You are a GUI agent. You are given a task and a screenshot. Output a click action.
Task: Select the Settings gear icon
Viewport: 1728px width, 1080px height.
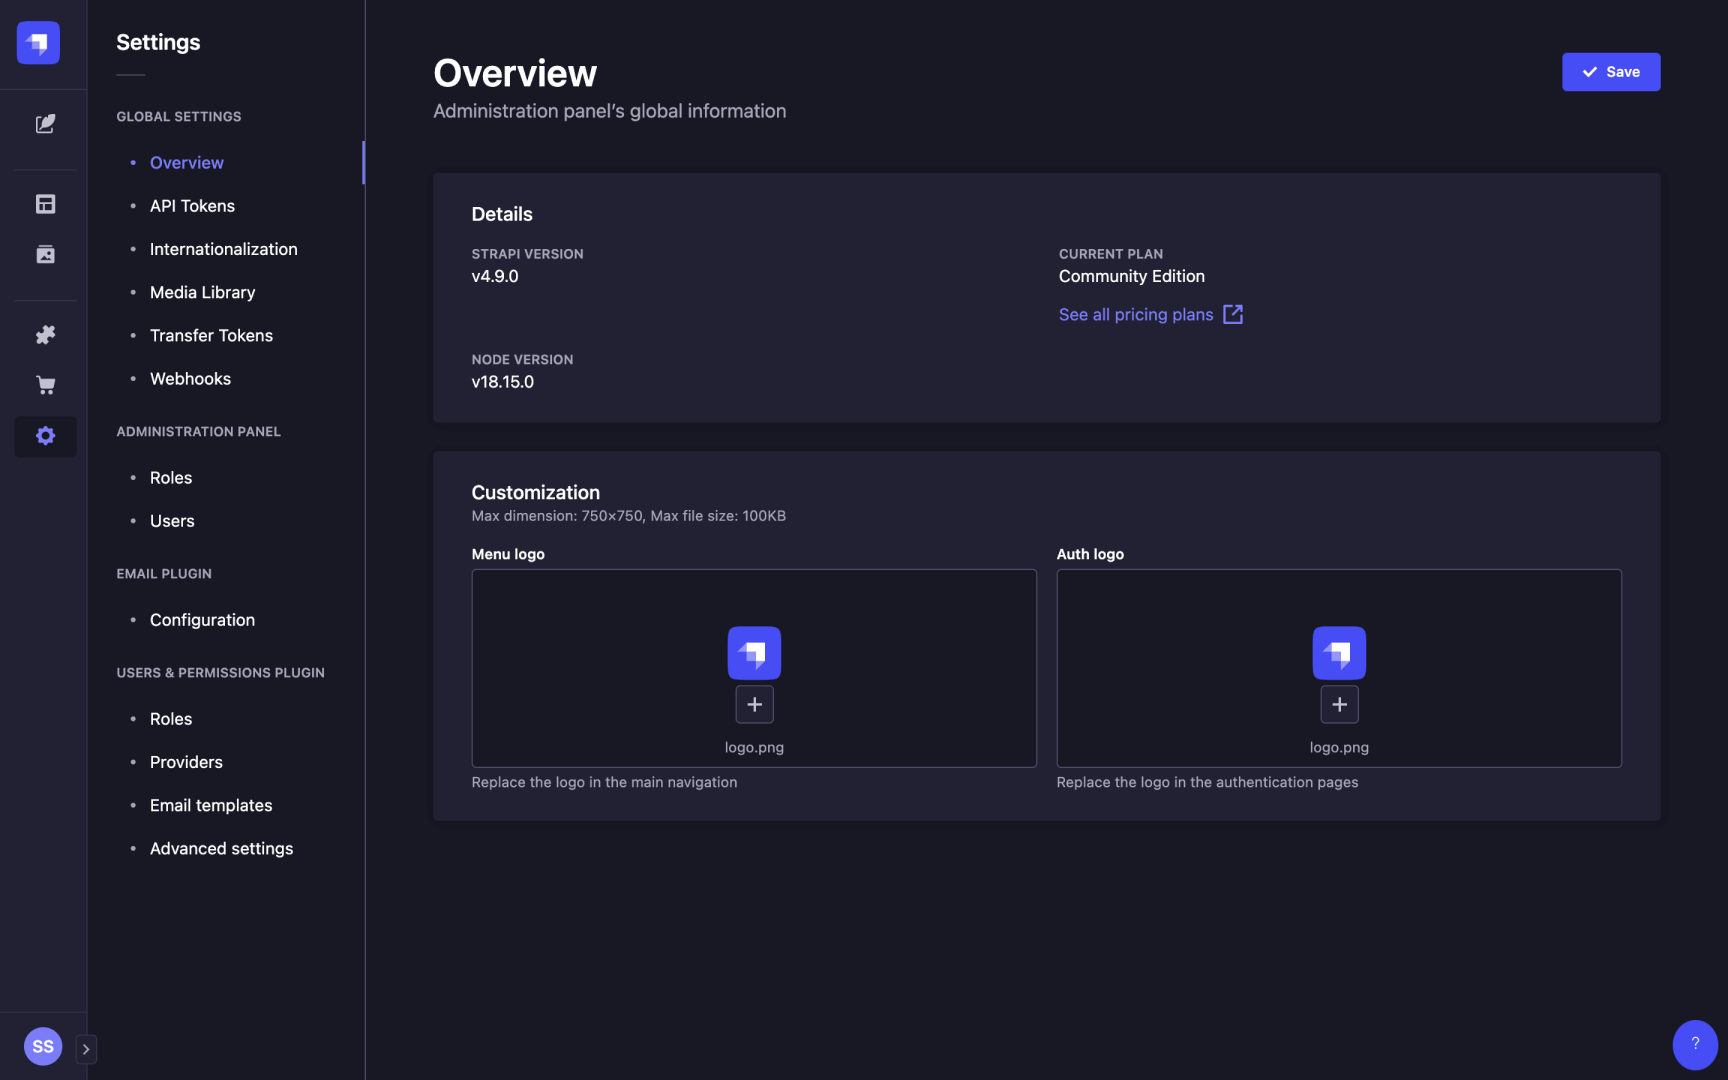[x=45, y=436]
